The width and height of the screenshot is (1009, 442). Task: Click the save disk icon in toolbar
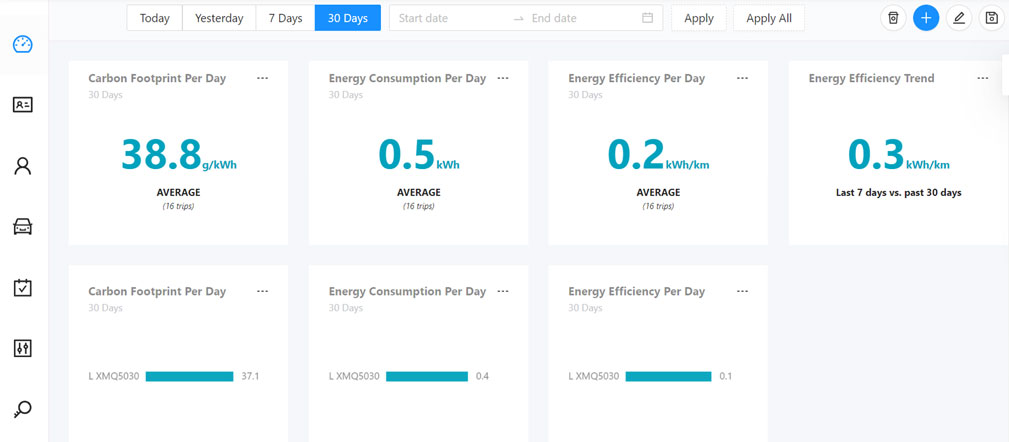(991, 18)
